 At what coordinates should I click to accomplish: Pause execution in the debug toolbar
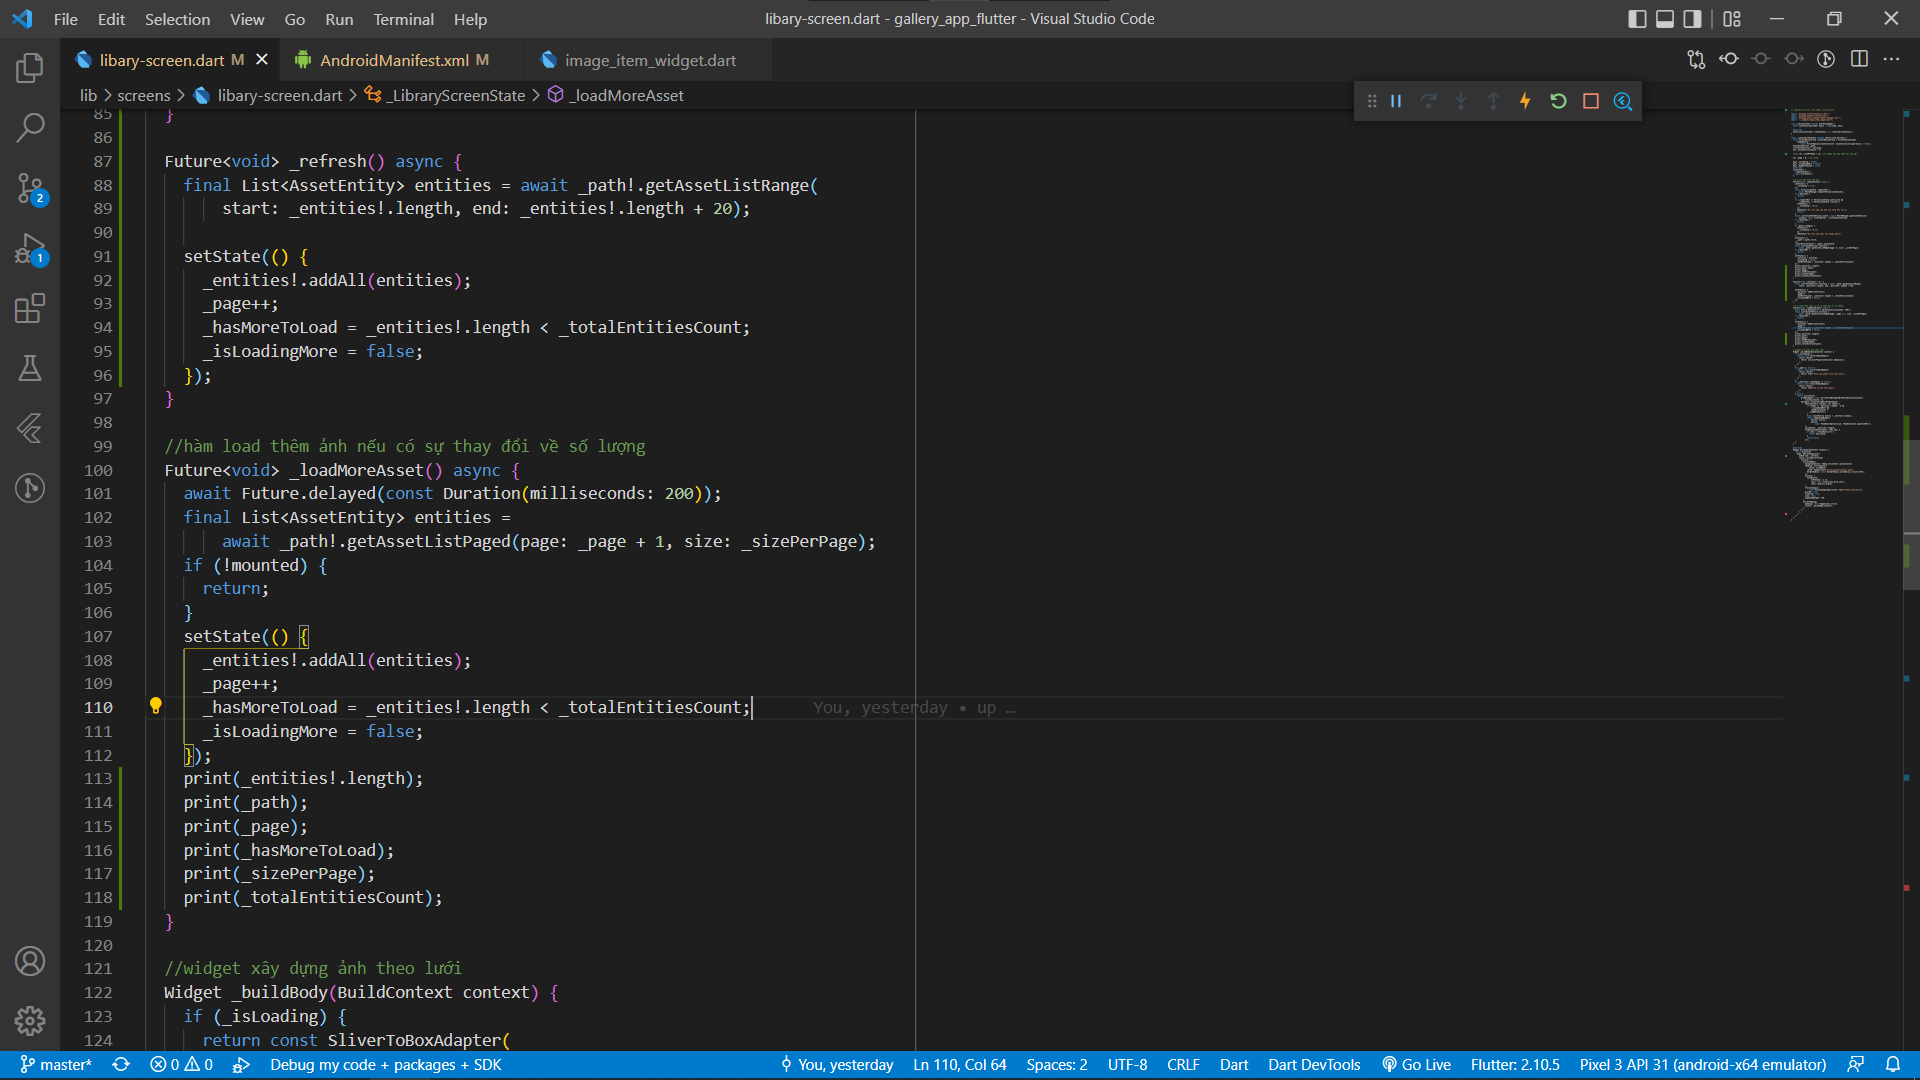(1396, 101)
